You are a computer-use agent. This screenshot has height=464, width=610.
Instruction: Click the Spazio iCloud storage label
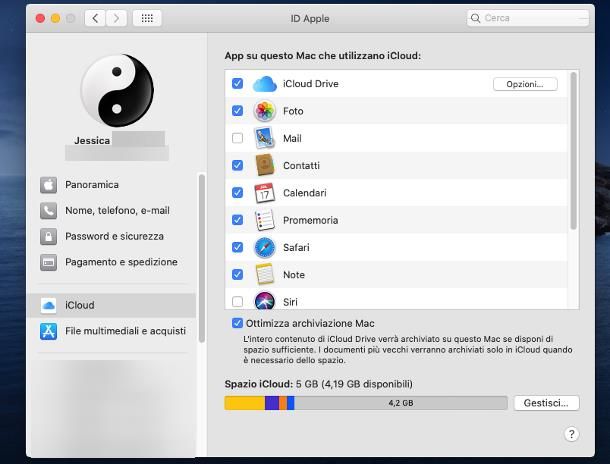coord(259,384)
